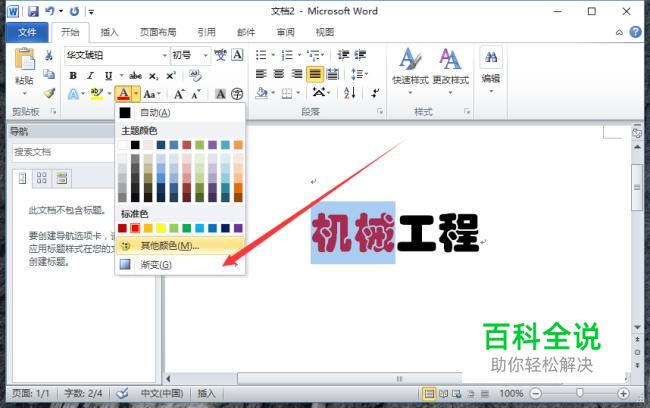
Task: Open the Change Styles menu
Action: pyautogui.click(x=450, y=70)
